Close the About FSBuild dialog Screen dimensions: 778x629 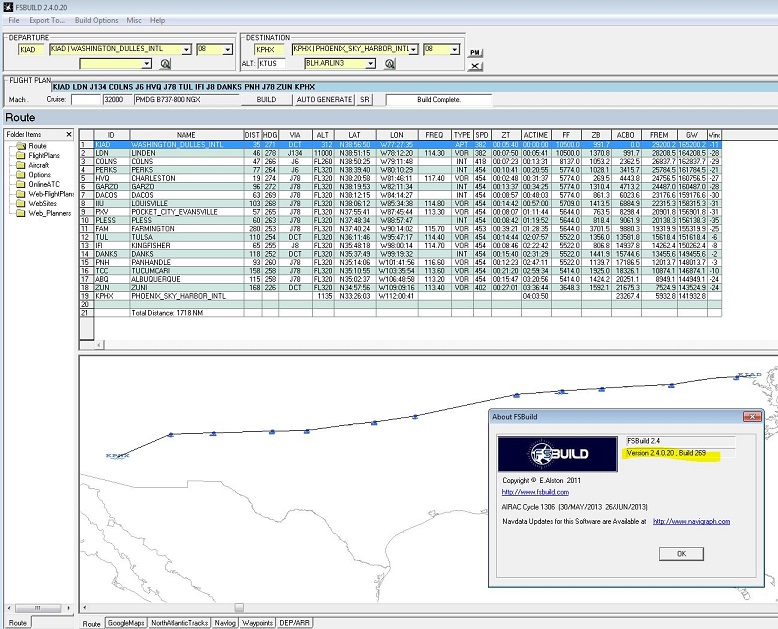click(752, 417)
